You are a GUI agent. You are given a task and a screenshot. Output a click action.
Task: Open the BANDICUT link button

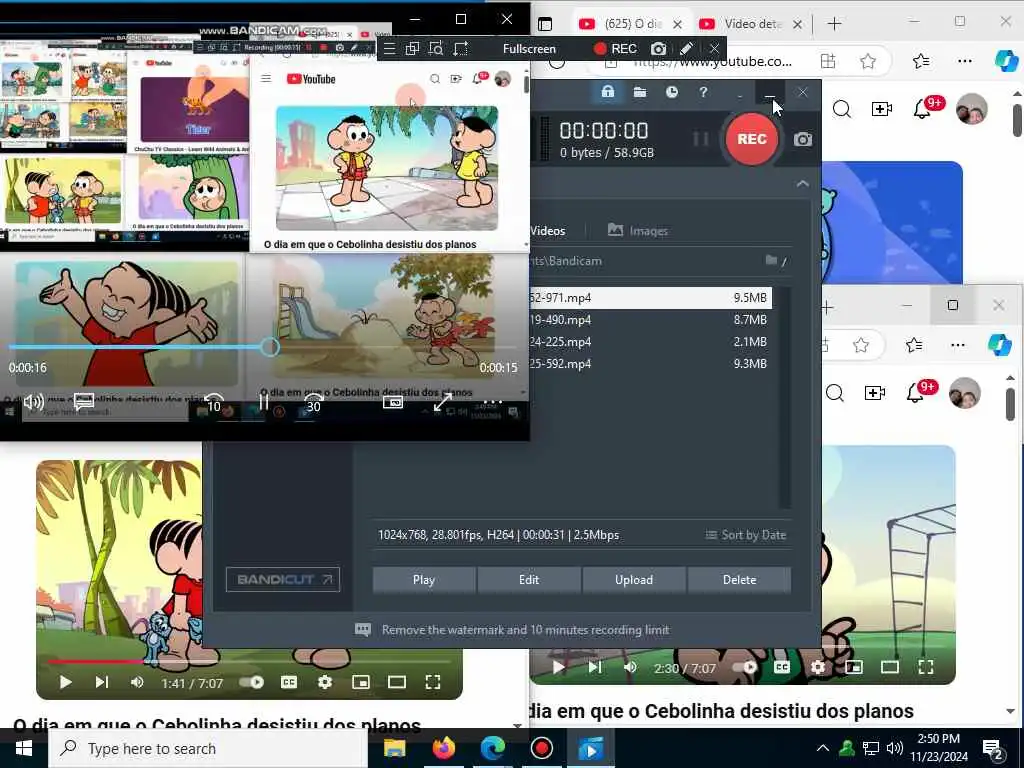coord(283,579)
